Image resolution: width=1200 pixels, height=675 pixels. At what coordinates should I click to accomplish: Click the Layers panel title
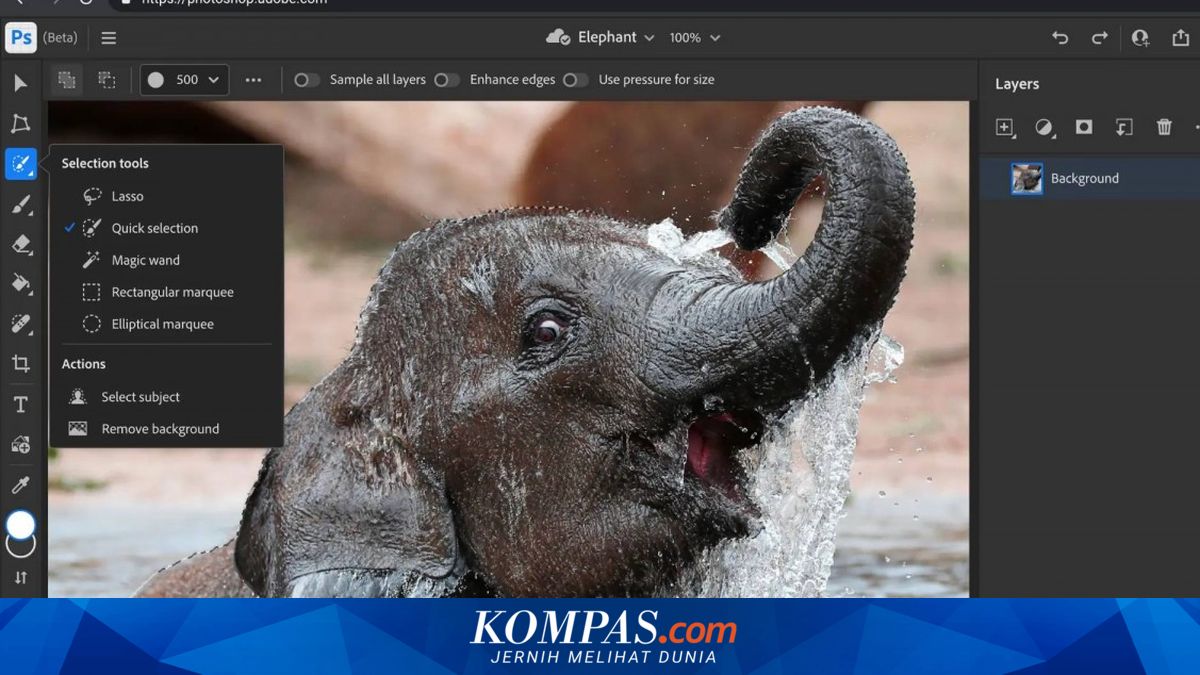(x=1017, y=84)
